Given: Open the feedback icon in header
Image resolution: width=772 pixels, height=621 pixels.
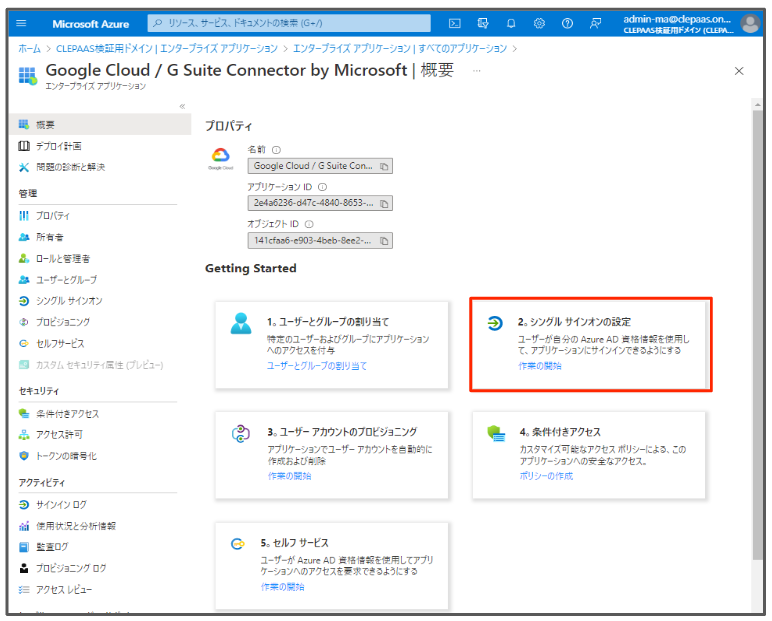Looking at the screenshot, I should 596,23.
